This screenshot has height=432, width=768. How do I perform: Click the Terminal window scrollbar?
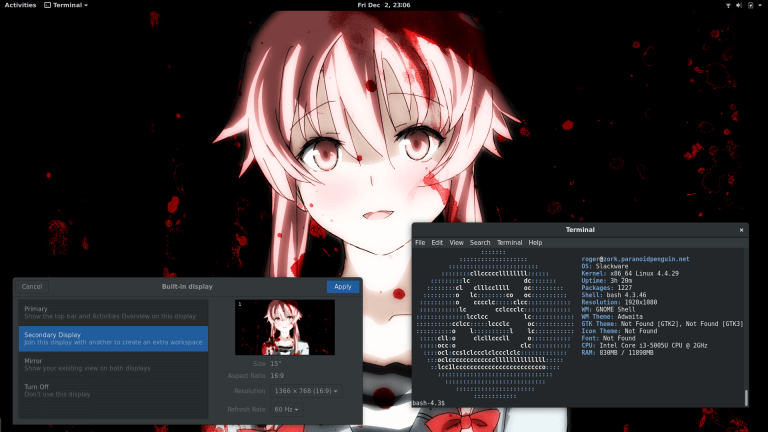coord(746,398)
